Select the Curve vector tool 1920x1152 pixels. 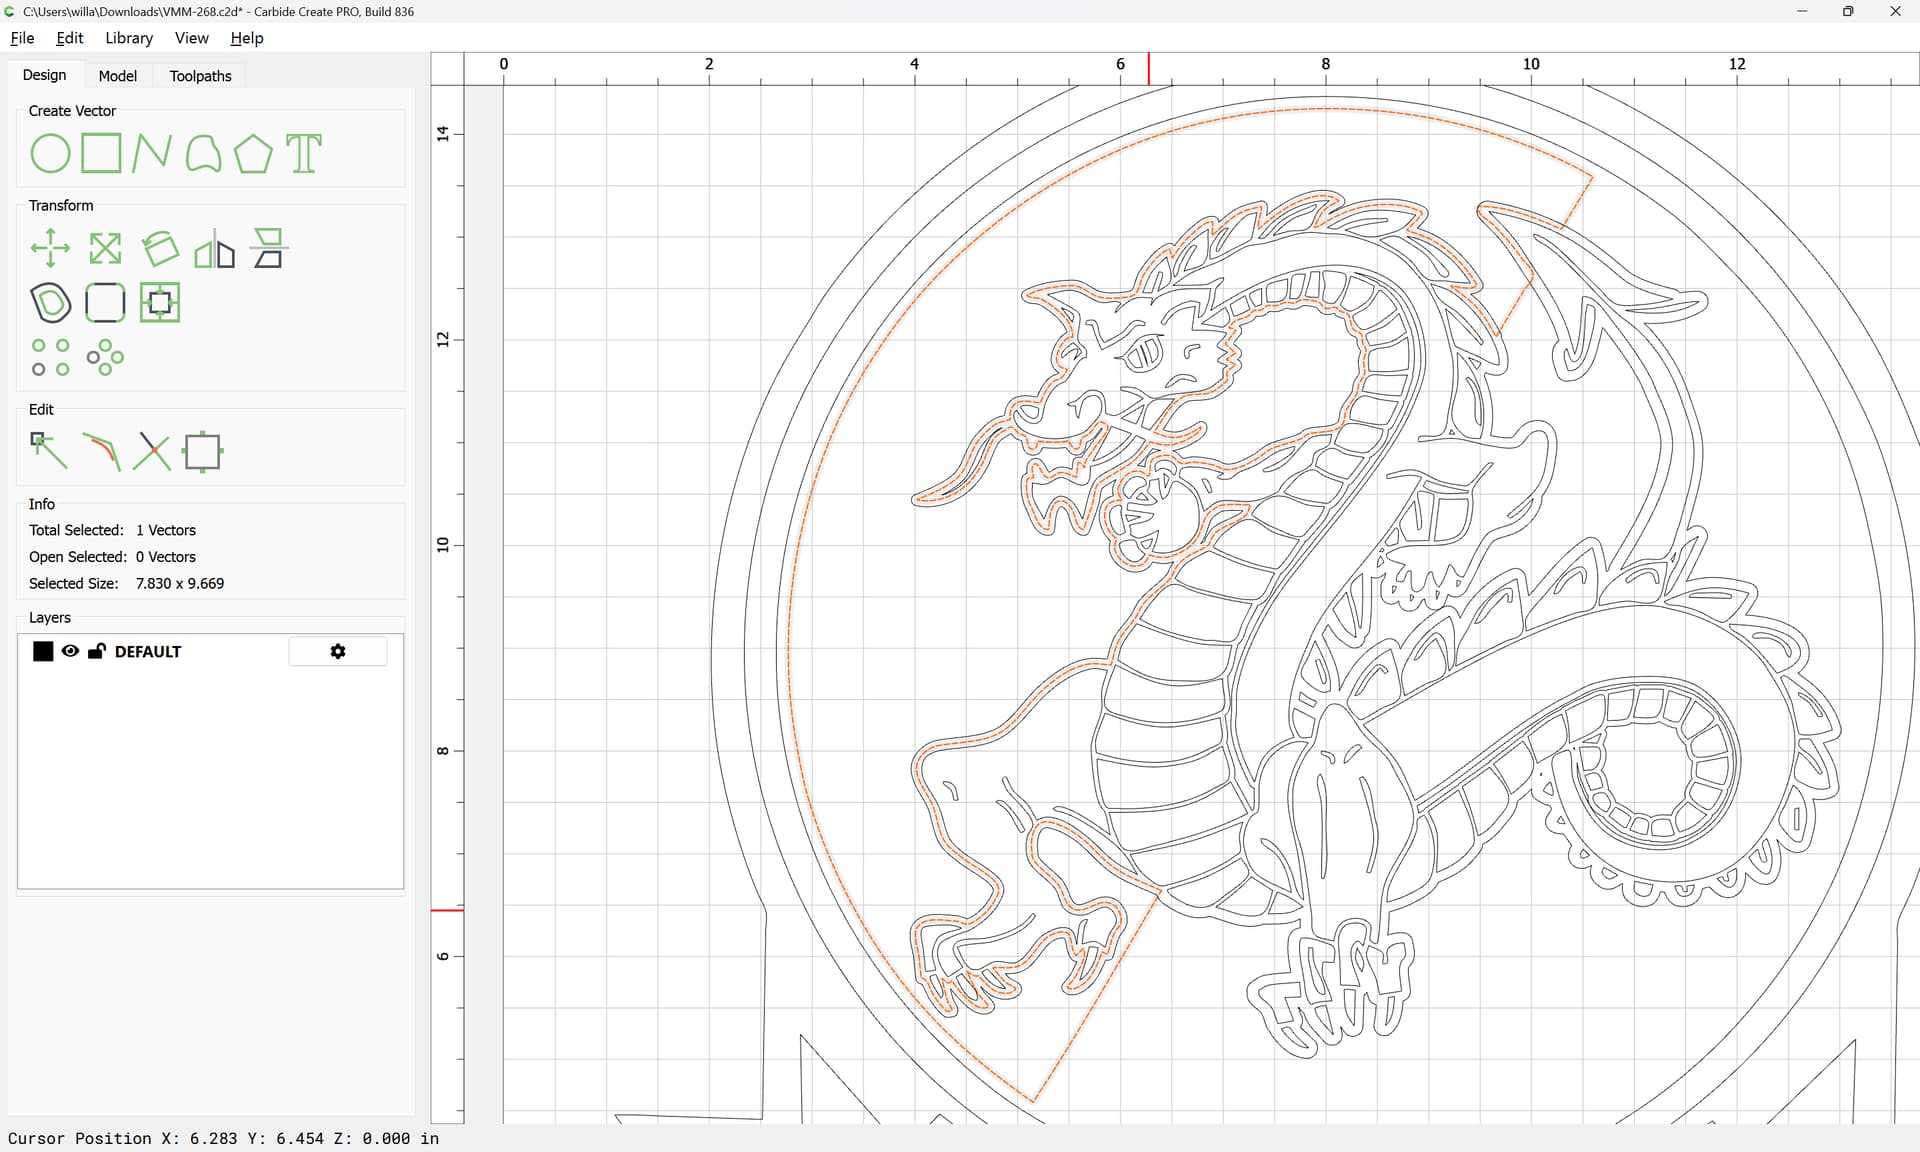[203, 154]
